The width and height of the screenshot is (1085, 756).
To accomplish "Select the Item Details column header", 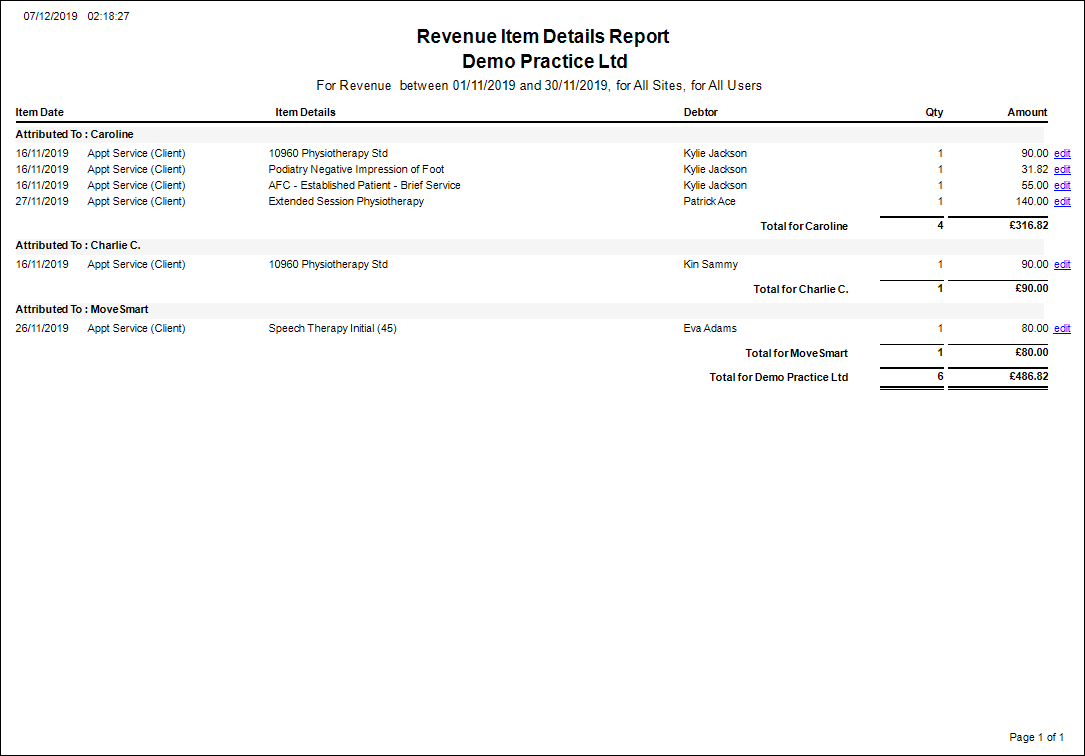I will coord(305,112).
